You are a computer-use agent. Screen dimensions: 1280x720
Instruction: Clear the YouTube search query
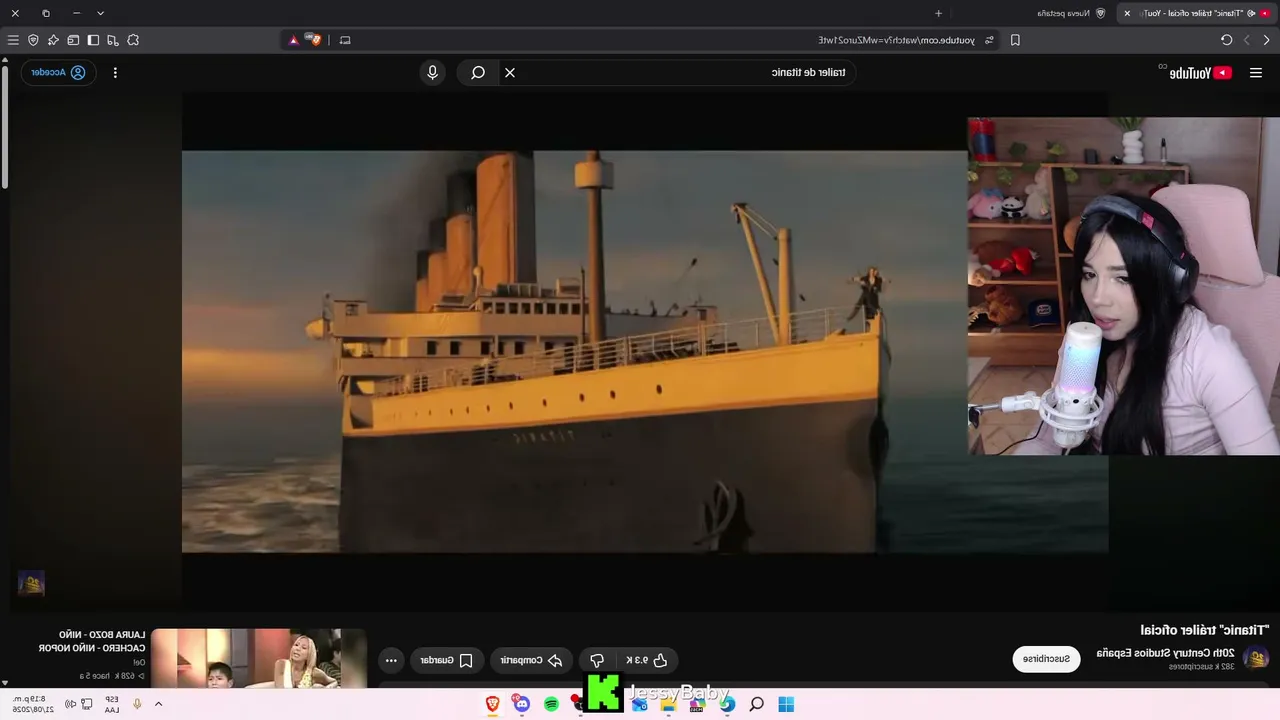509,72
